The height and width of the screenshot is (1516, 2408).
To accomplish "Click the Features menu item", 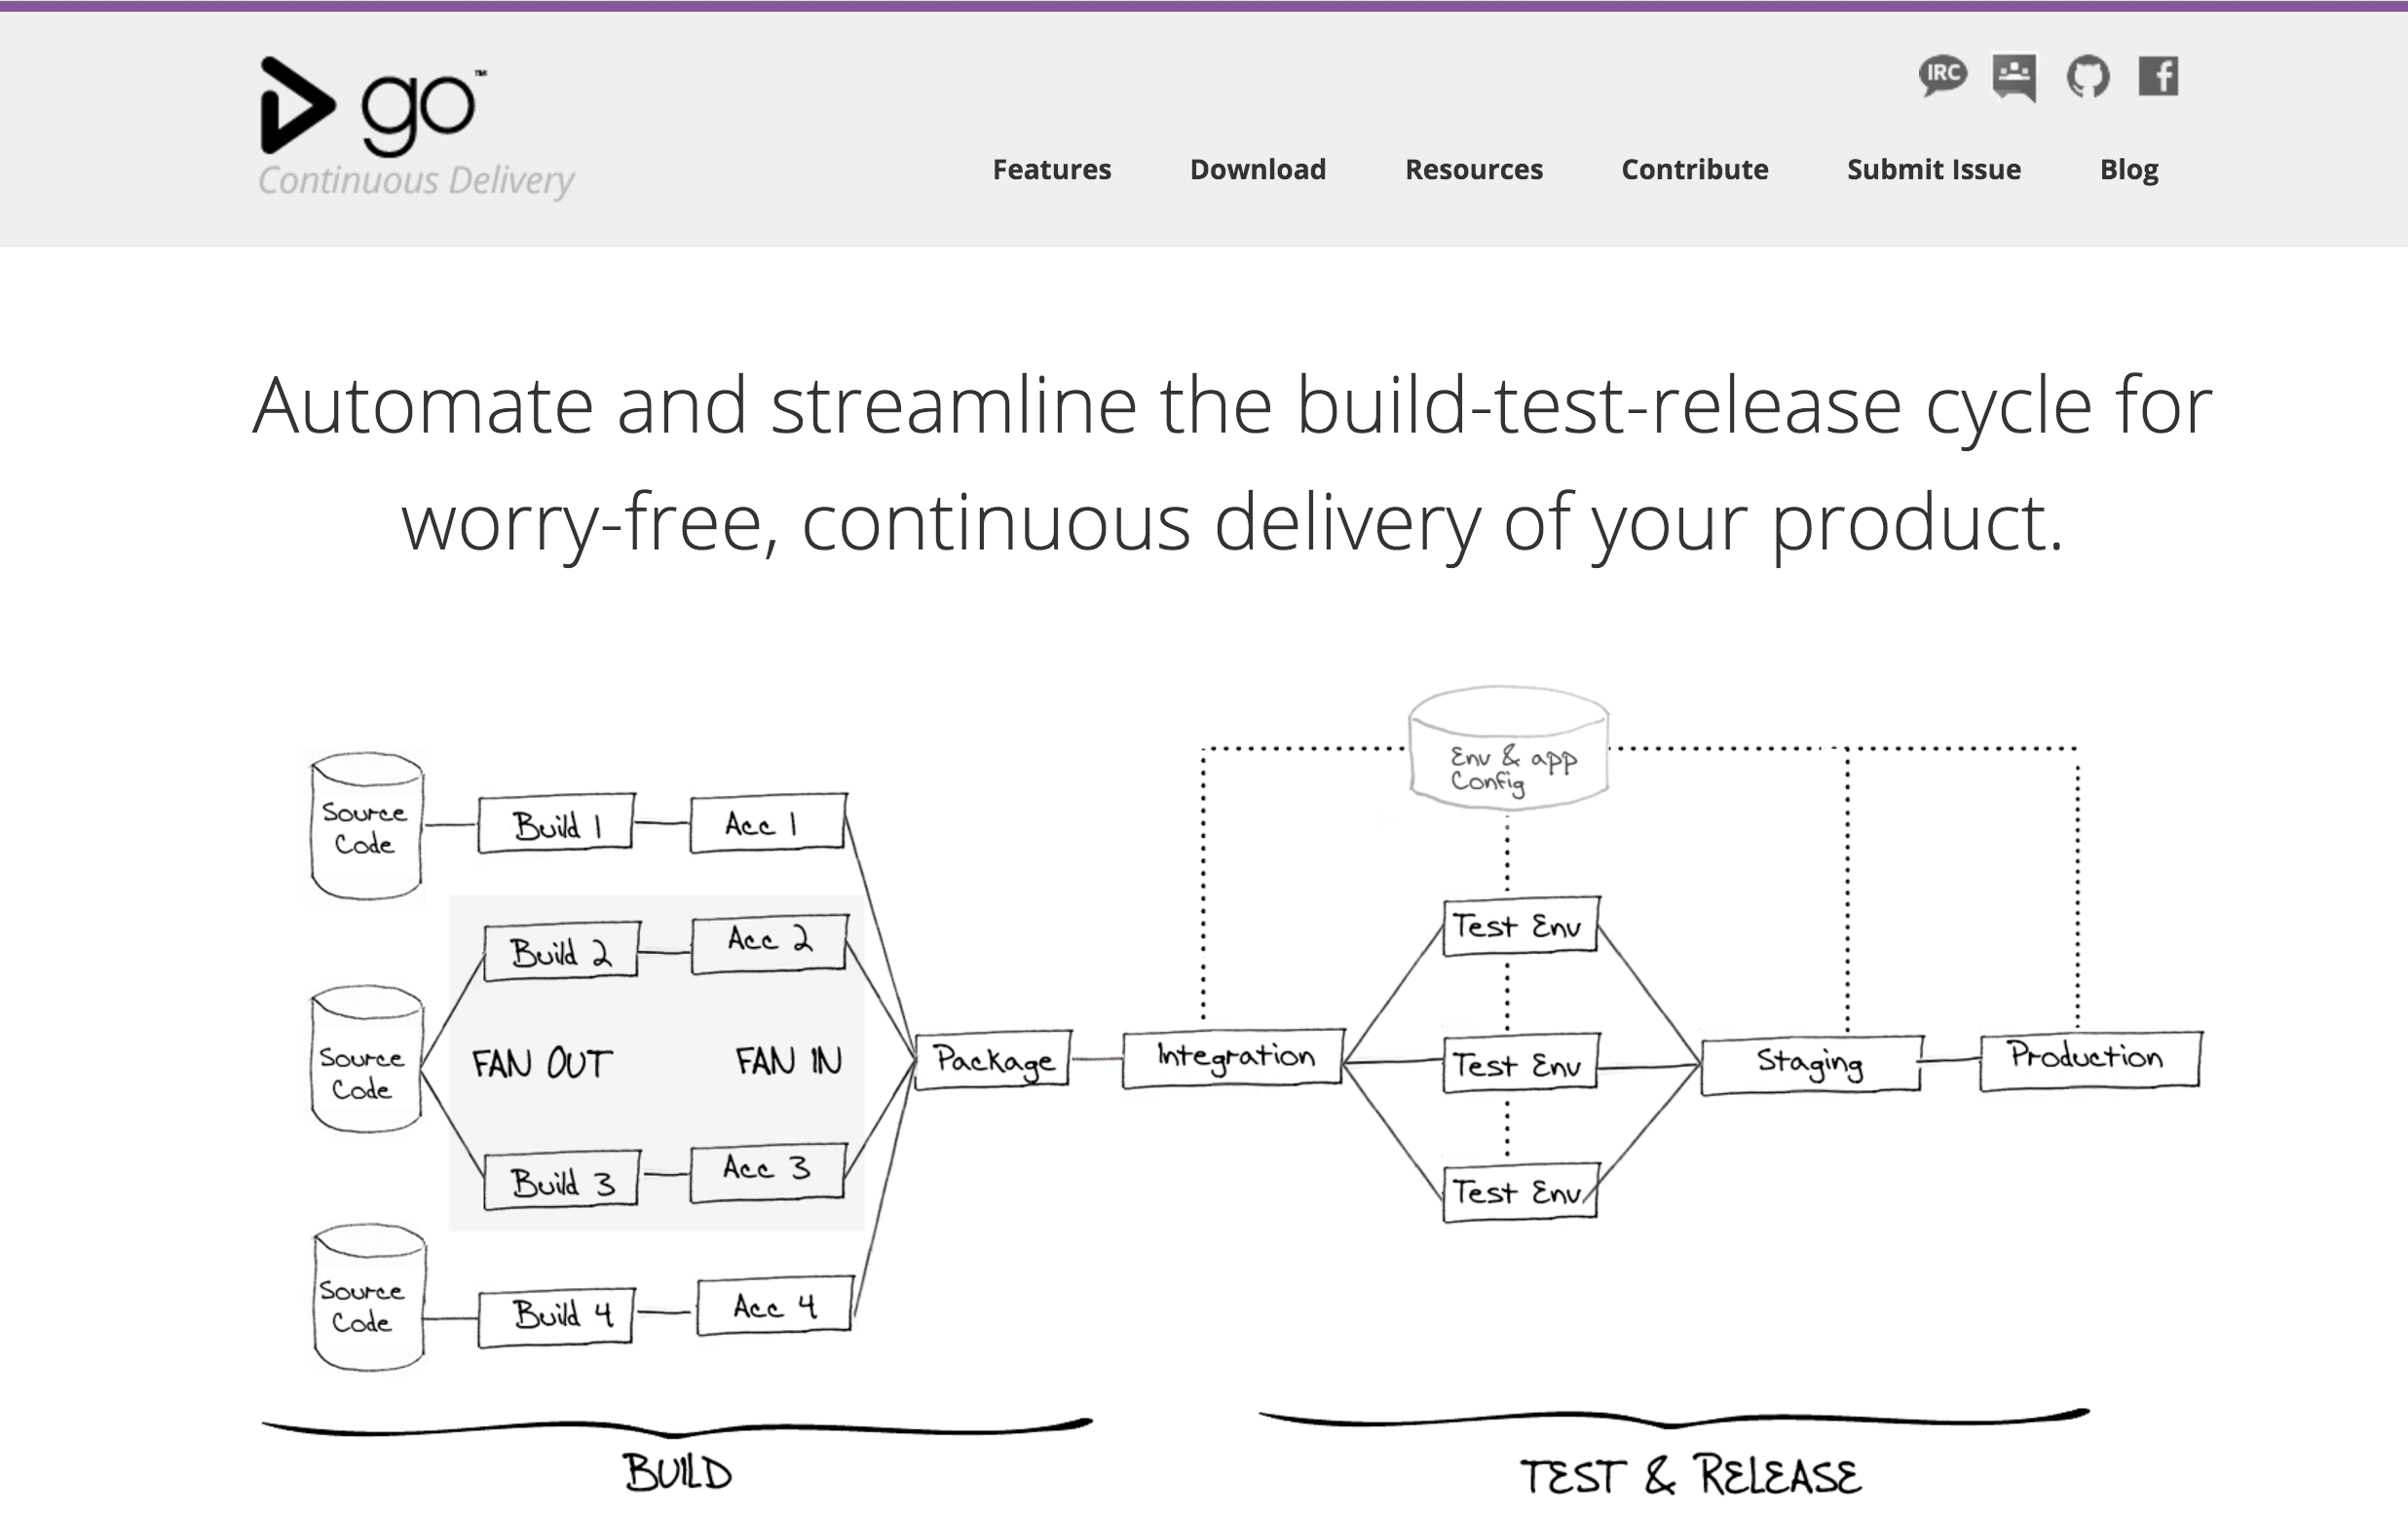I will [1049, 168].
